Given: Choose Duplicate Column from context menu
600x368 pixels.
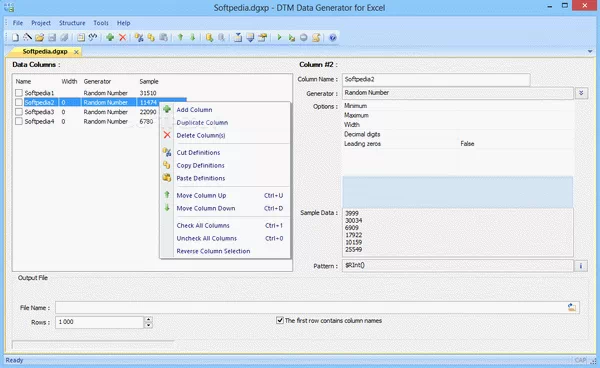Looking at the screenshot, I should coord(225,122).
